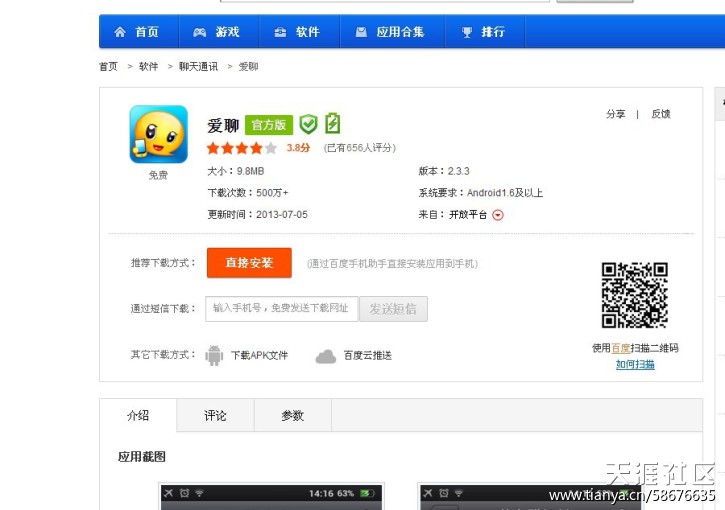The height and width of the screenshot is (510, 725).
Task: Open the 如何扫描 how-to-scan link
Action: [x=635, y=364]
